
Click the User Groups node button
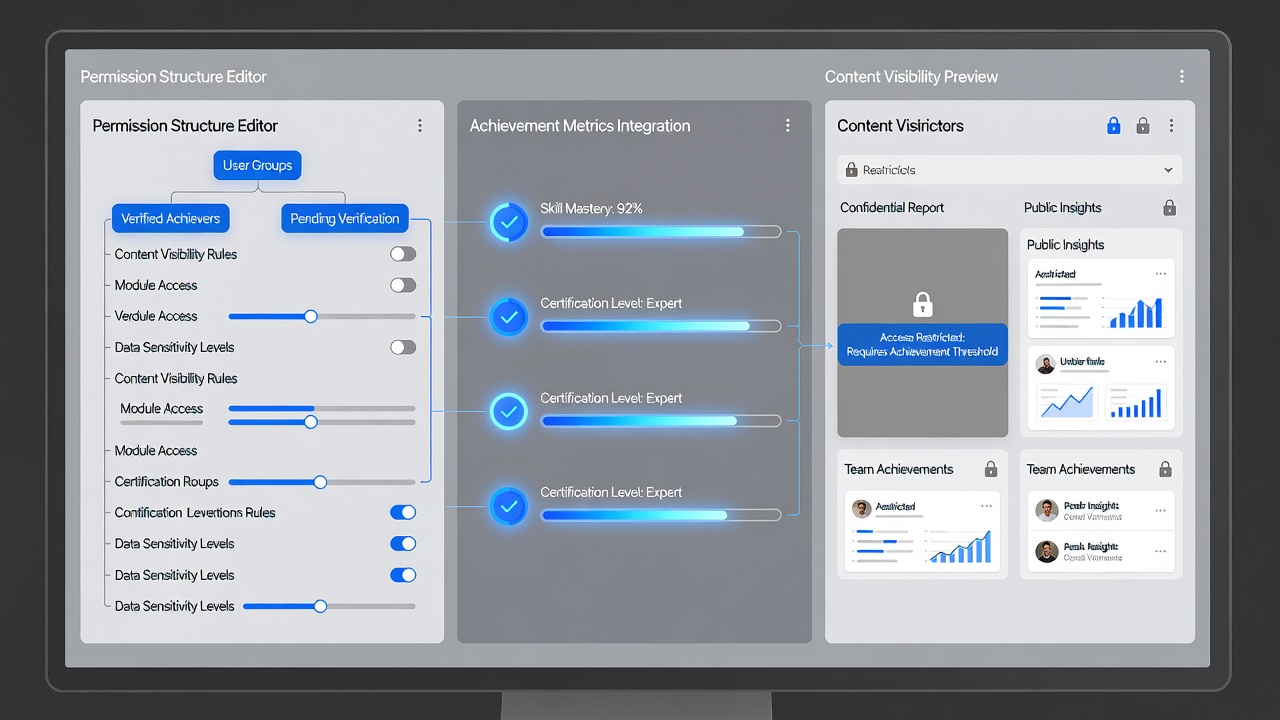coord(257,165)
